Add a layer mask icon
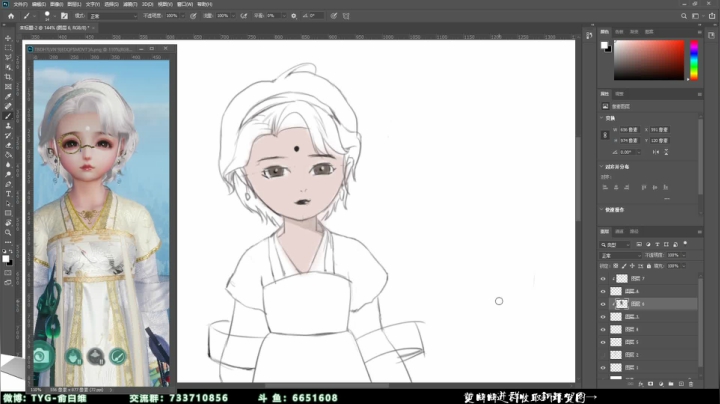 point(651,384)
